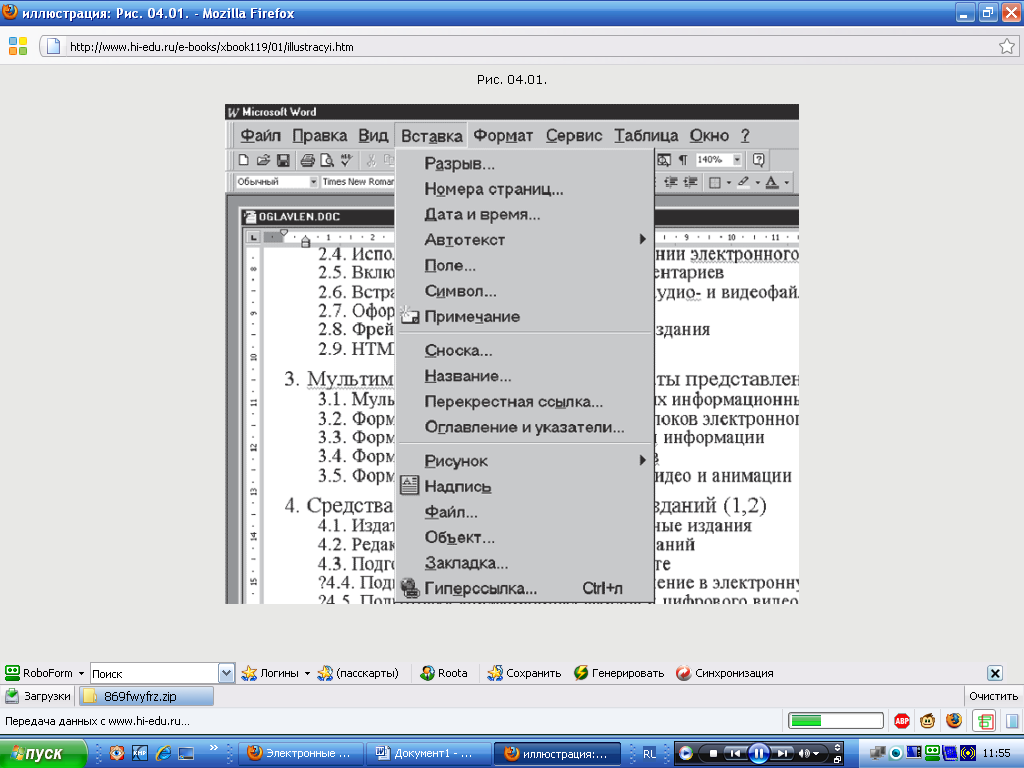This screenshot has width=1024, height=768.
Task: Open the Highlight color dropdown arrow
Action: 758,183
